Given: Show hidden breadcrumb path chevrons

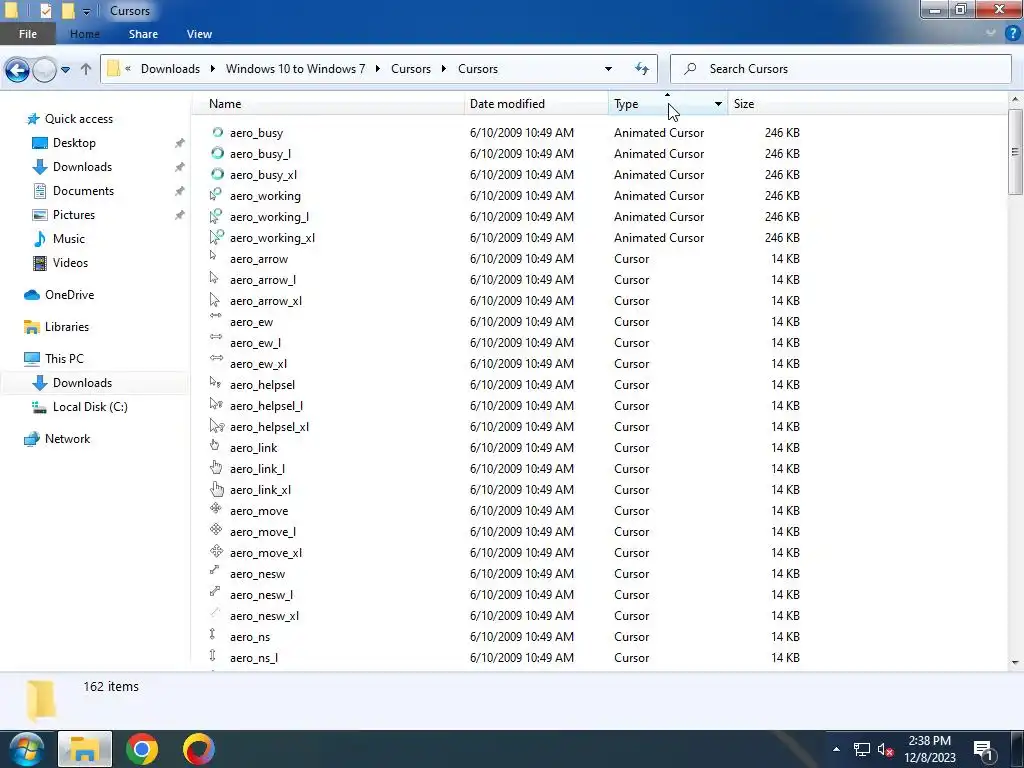Looking at the screenshot, I should [128, 69].
